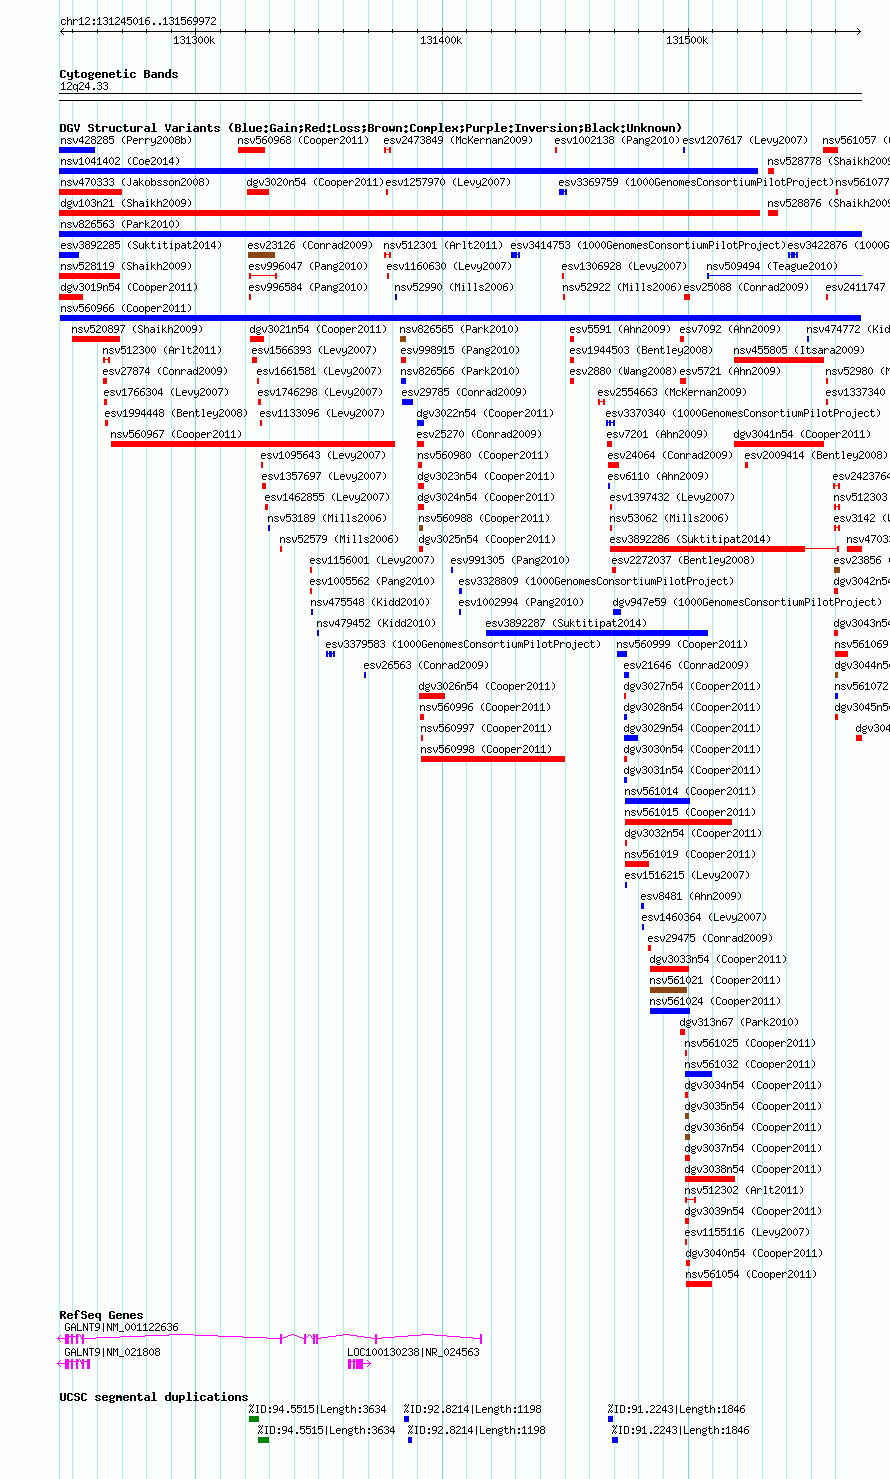This screenshot has height=1479, width=890.
Task: Open esv5591 (Ahn2009) variant
Action: pyautogui.click(x=620, y=330)
